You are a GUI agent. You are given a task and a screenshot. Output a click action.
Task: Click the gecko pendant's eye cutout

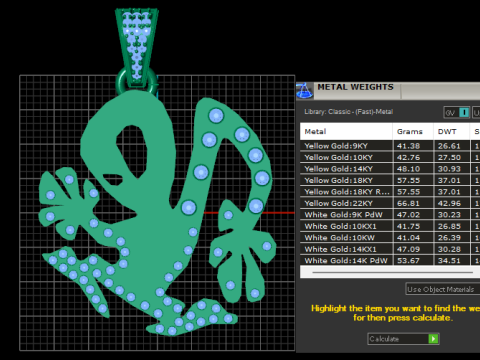(x=132, y=151)
